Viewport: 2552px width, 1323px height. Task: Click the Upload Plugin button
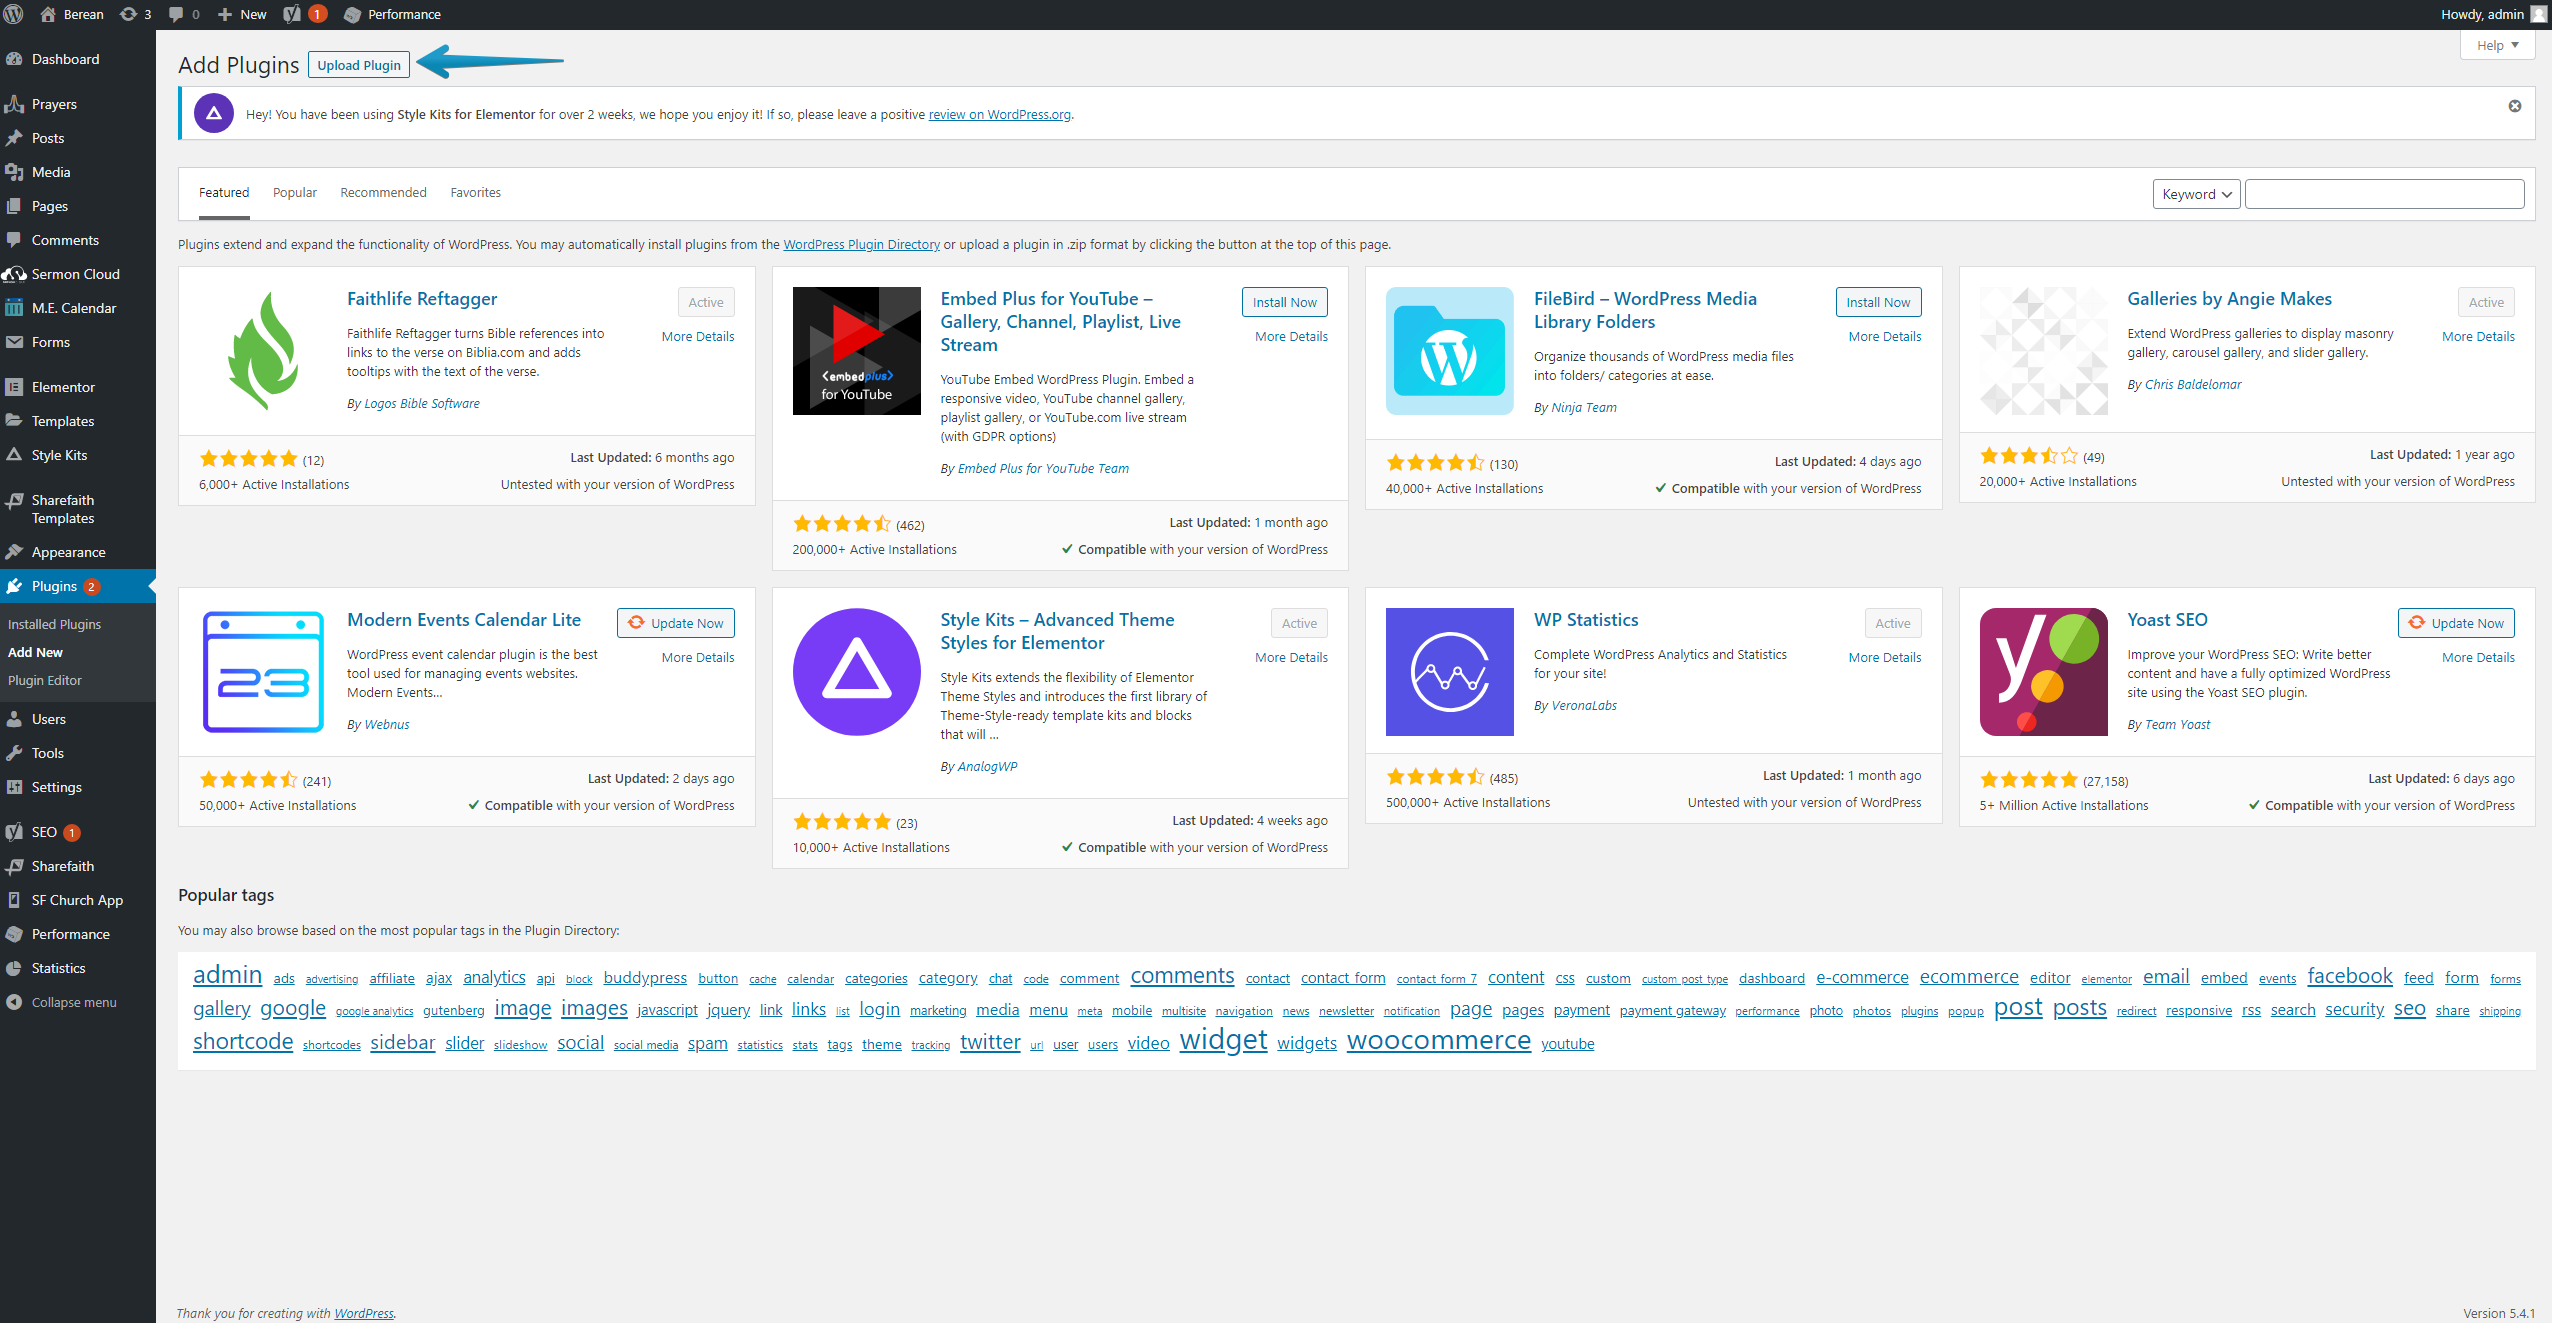[x=359, y=65]
